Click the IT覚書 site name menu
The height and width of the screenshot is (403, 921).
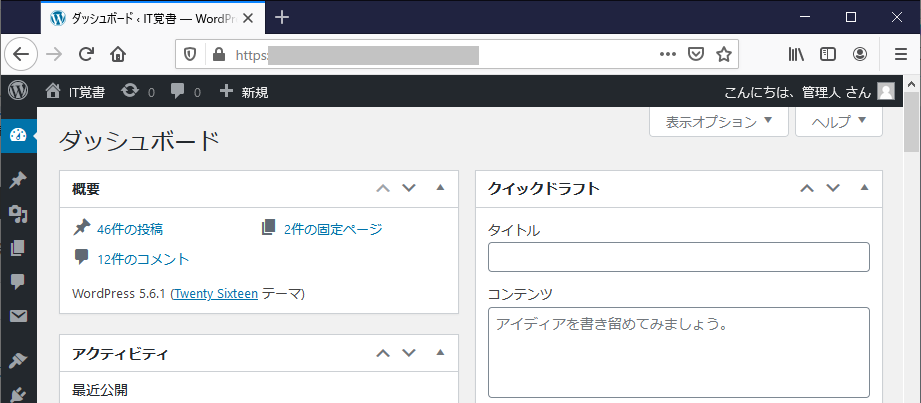click(x=75, y=92)
